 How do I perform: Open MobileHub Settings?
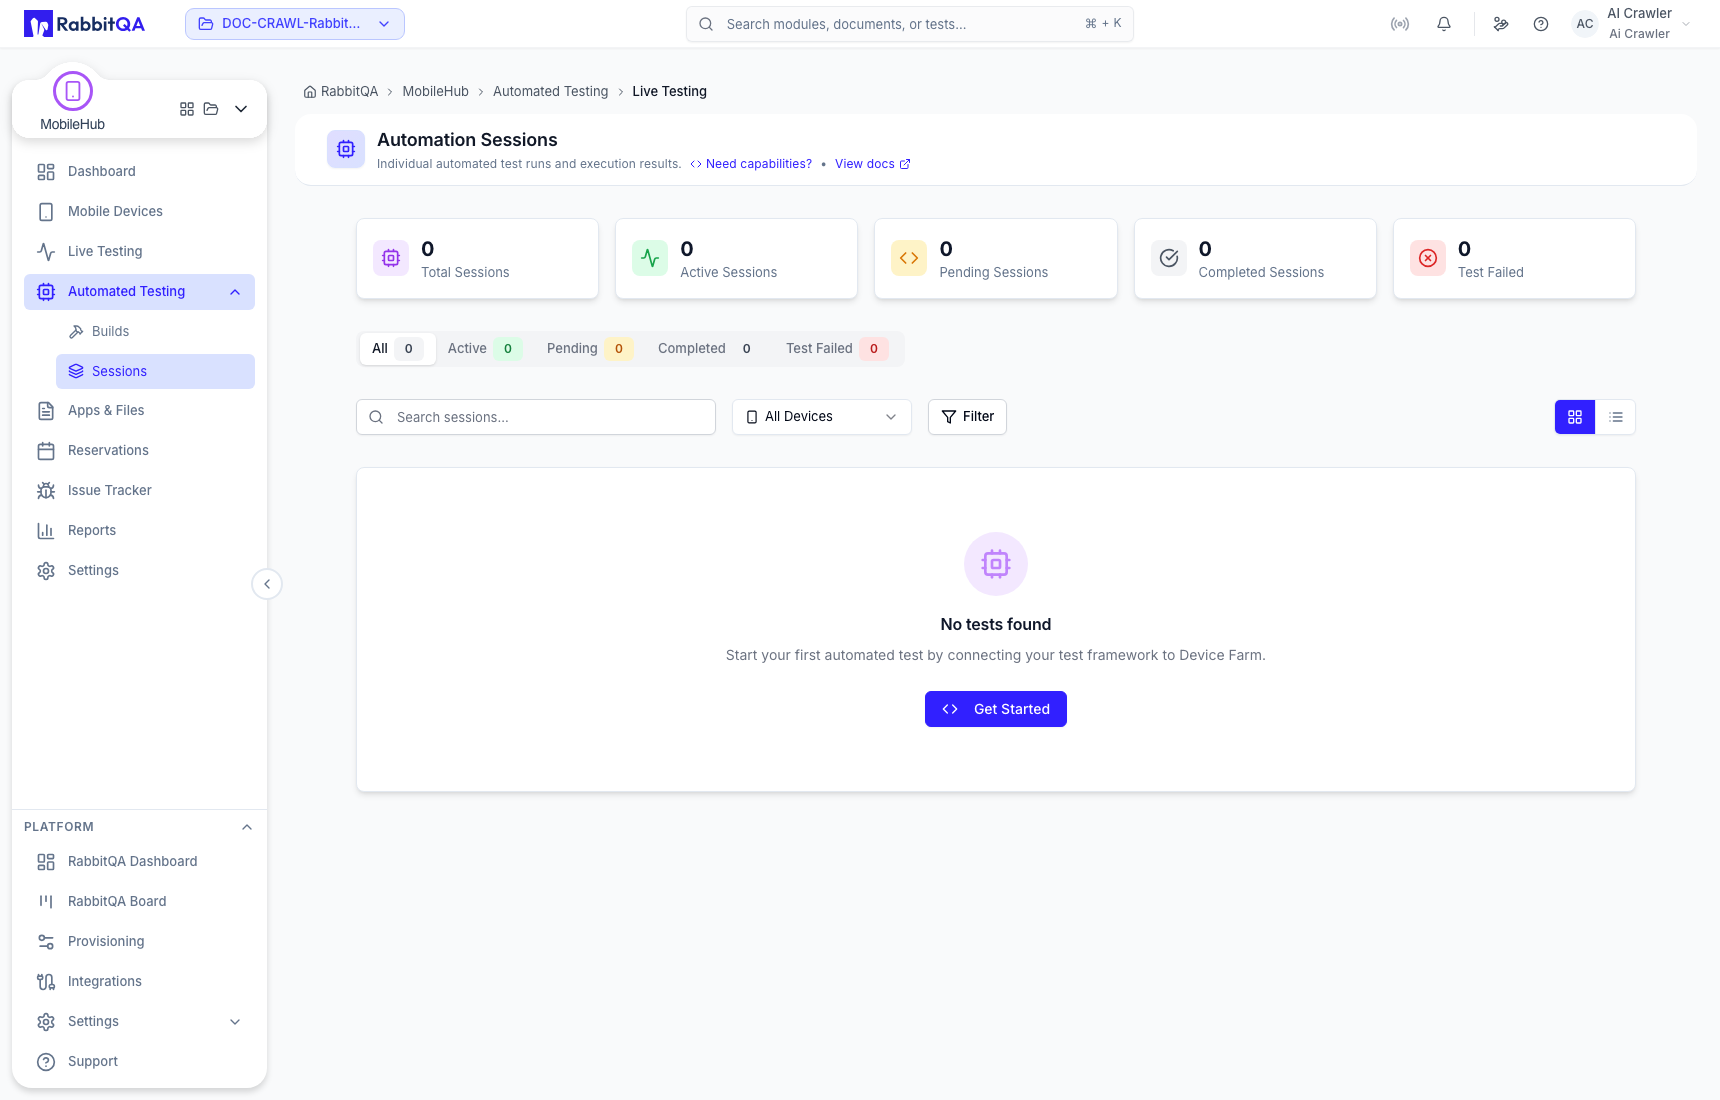[x=139, y=571]
